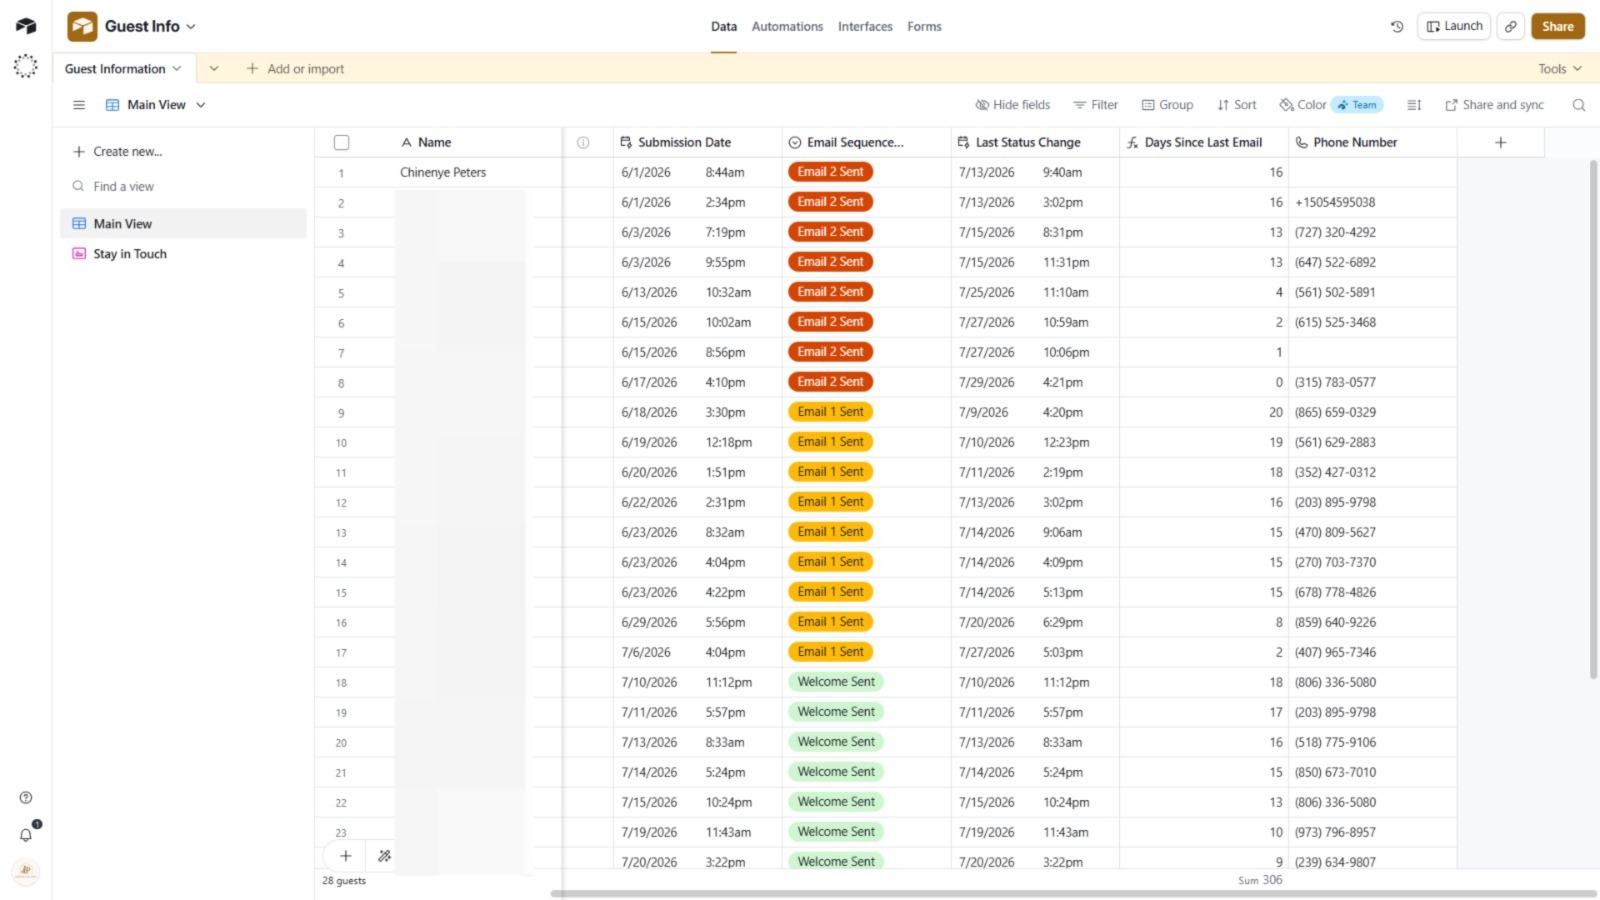Viewport: 1600px width, 900px height.
Task: Click Create new... in sidebar
Action: point(117,152)
